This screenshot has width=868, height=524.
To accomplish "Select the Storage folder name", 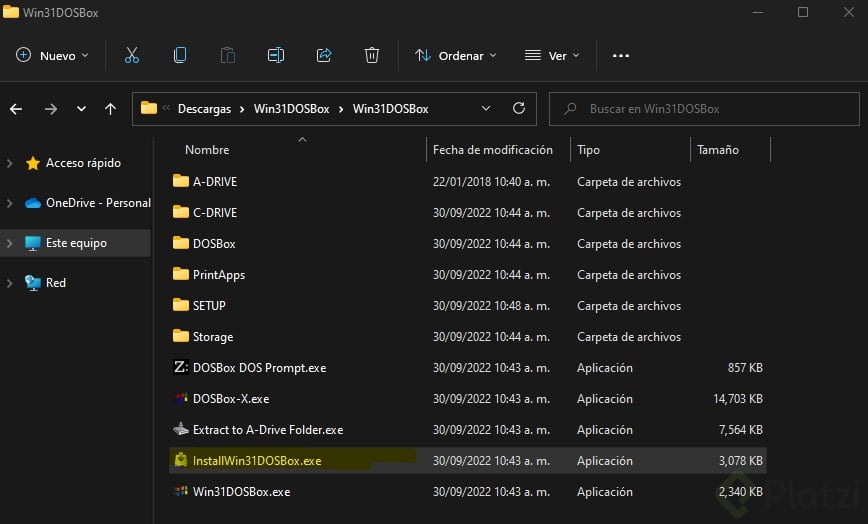I will (x=213, y=337).
